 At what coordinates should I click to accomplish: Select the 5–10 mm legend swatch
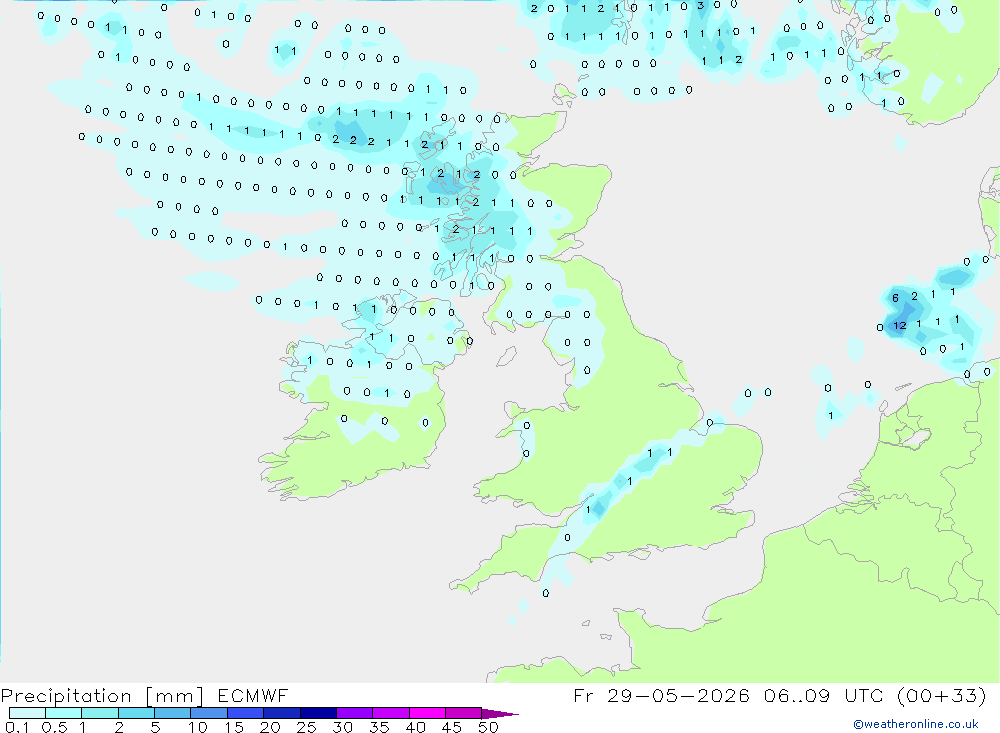tap(172, 713)
